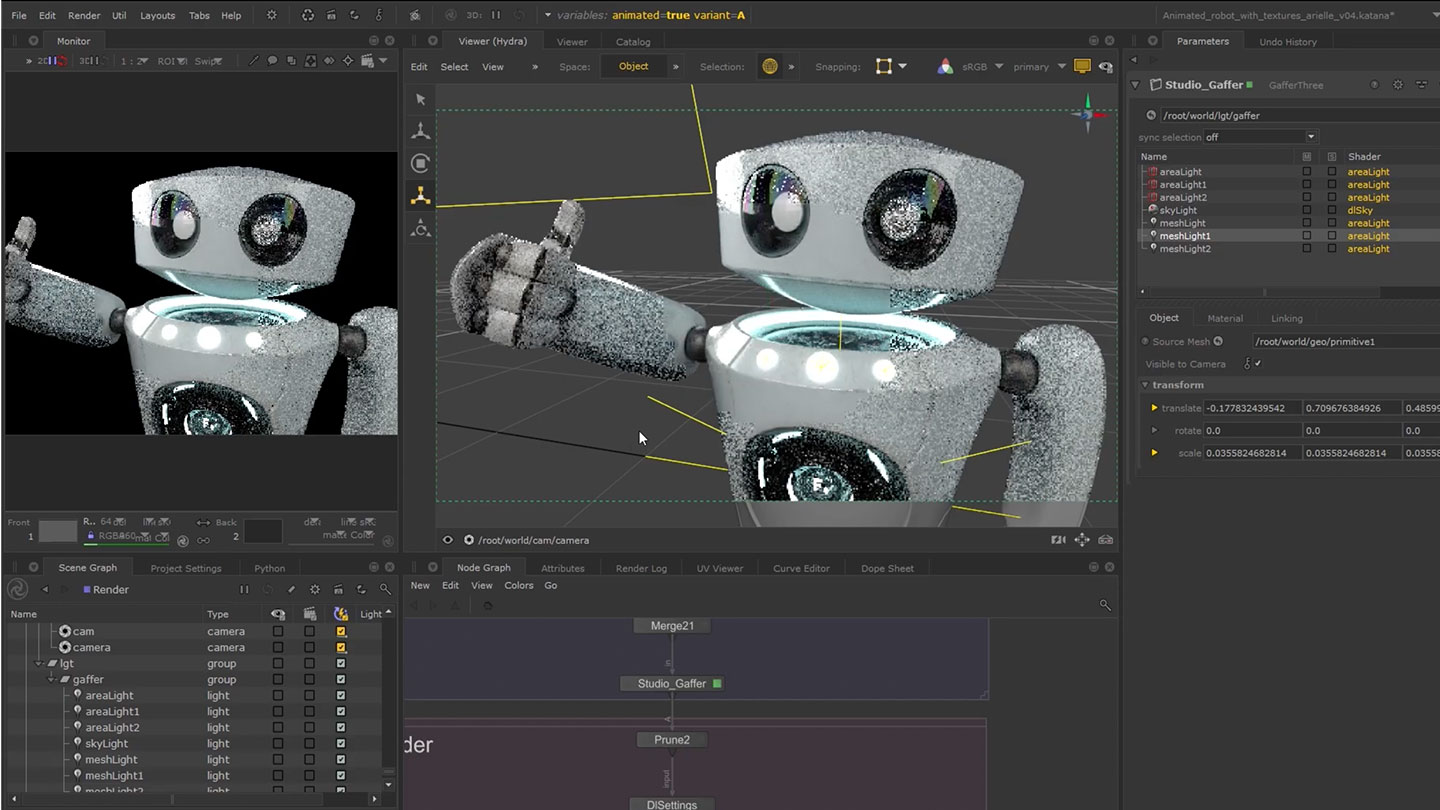Click the Studio_Gaffer node in Node Graph
This screenshot has height=810, width=1440.
672,684
